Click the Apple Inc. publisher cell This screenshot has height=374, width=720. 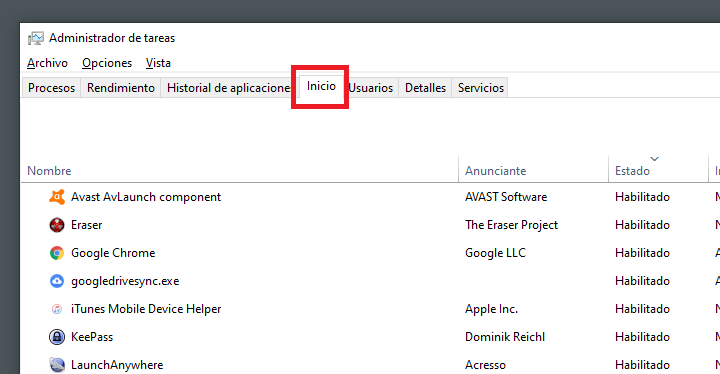(491, 309)
